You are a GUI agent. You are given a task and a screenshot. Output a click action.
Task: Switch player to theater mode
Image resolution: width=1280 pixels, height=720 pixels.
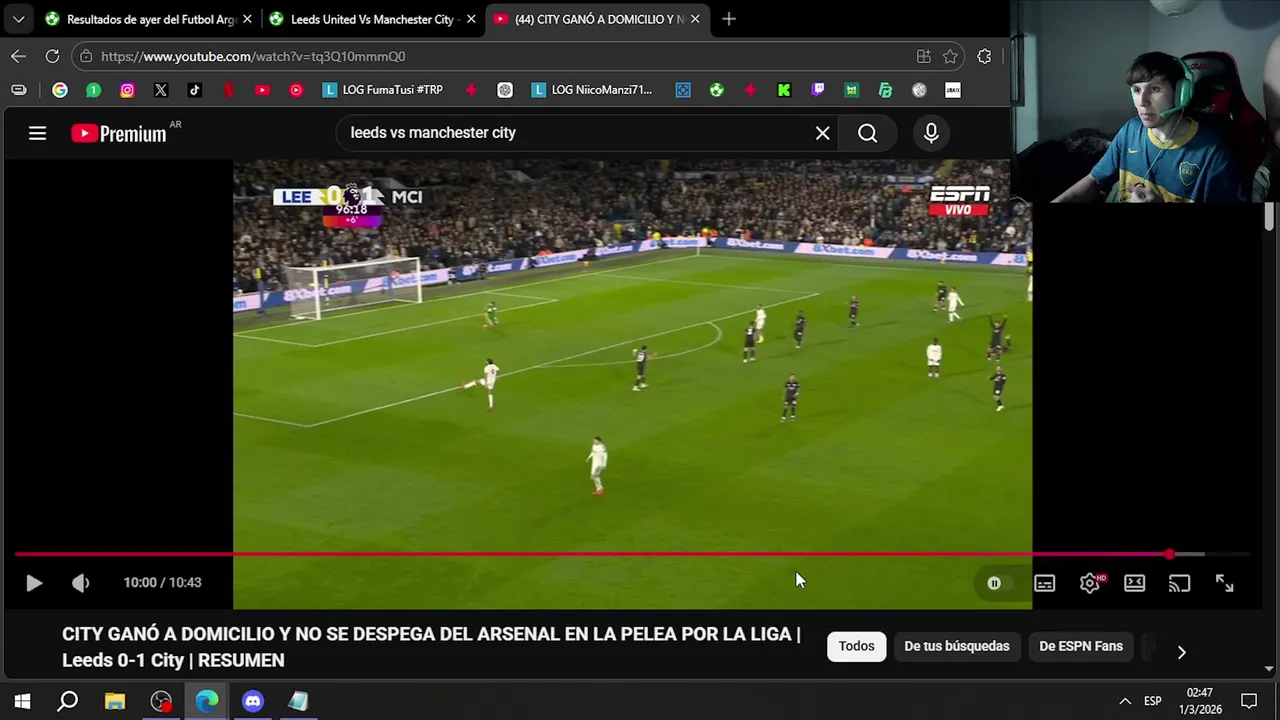[1134, 583]
